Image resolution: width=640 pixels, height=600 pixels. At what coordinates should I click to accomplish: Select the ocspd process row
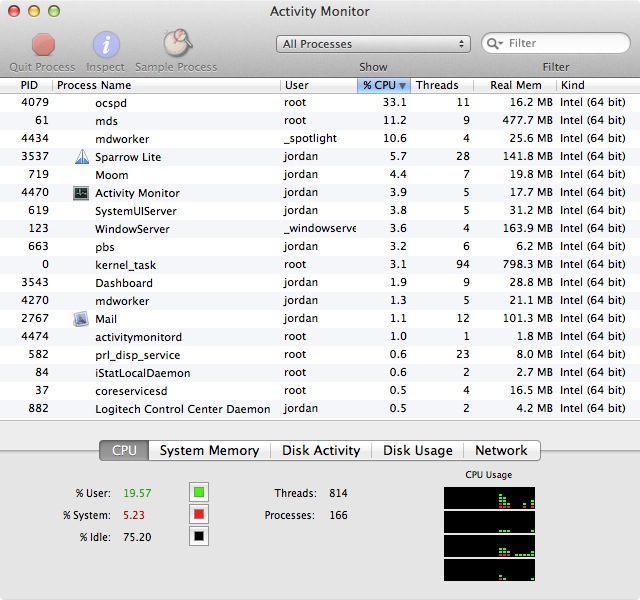click(x=320, y=102)
